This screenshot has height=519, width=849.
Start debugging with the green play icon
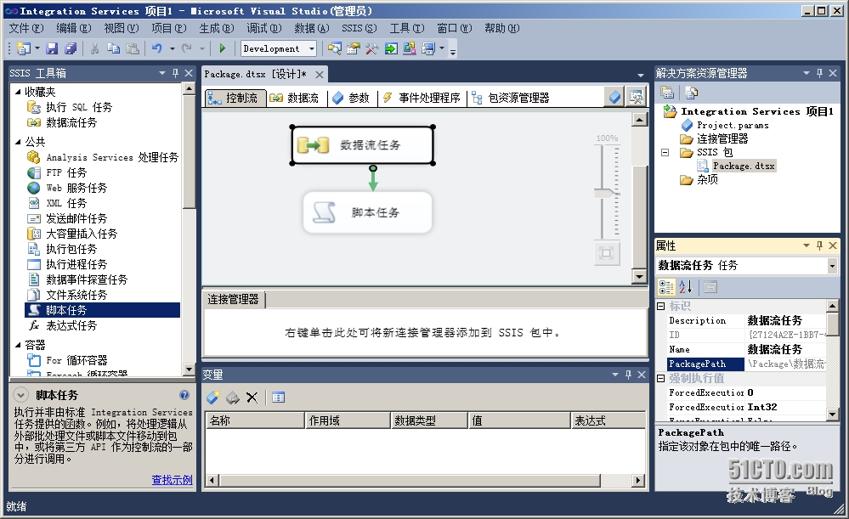point(222,49)
